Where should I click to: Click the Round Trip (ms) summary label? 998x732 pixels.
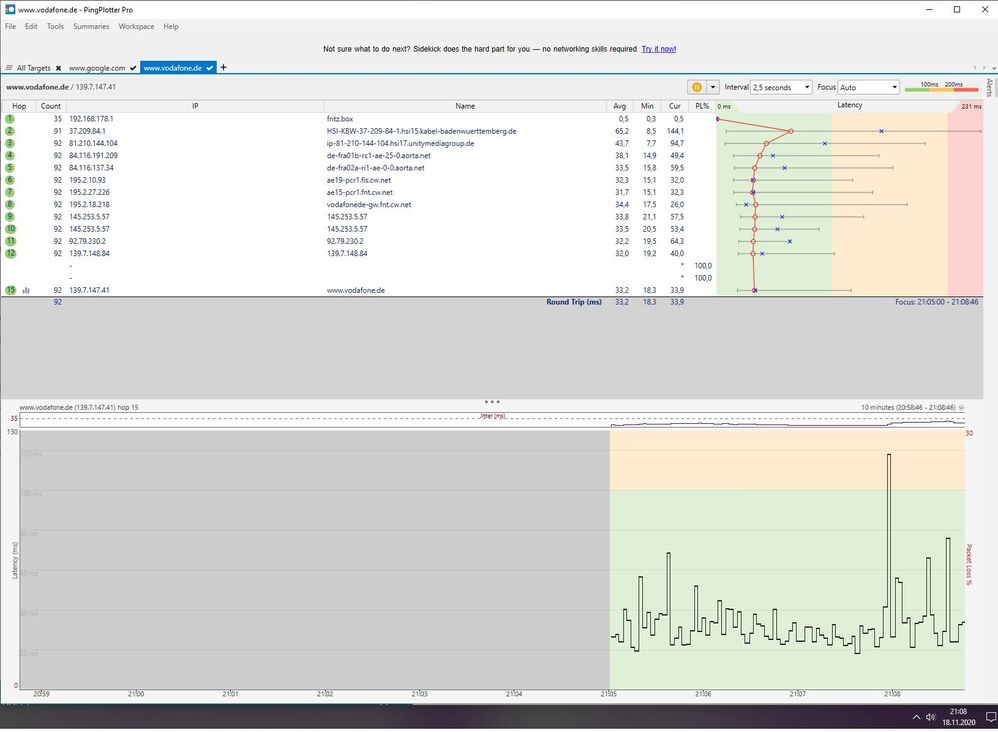pyautogui.click(x=573, y=302)
